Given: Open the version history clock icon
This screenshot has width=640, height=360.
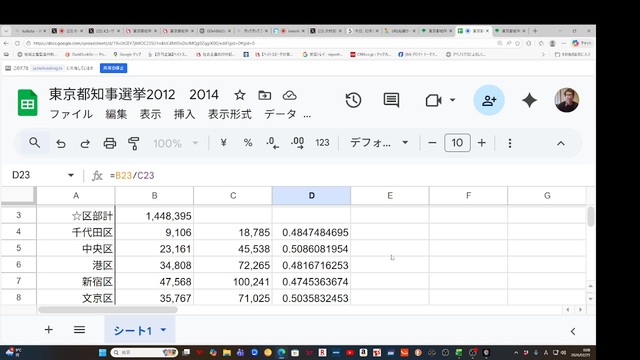Looking at the screenshot, I should click(x=353, y=100).
